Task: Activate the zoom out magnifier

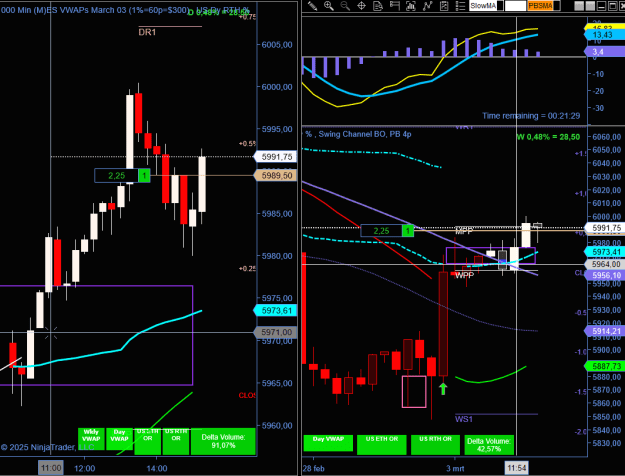Action: (x=345, y=6)
